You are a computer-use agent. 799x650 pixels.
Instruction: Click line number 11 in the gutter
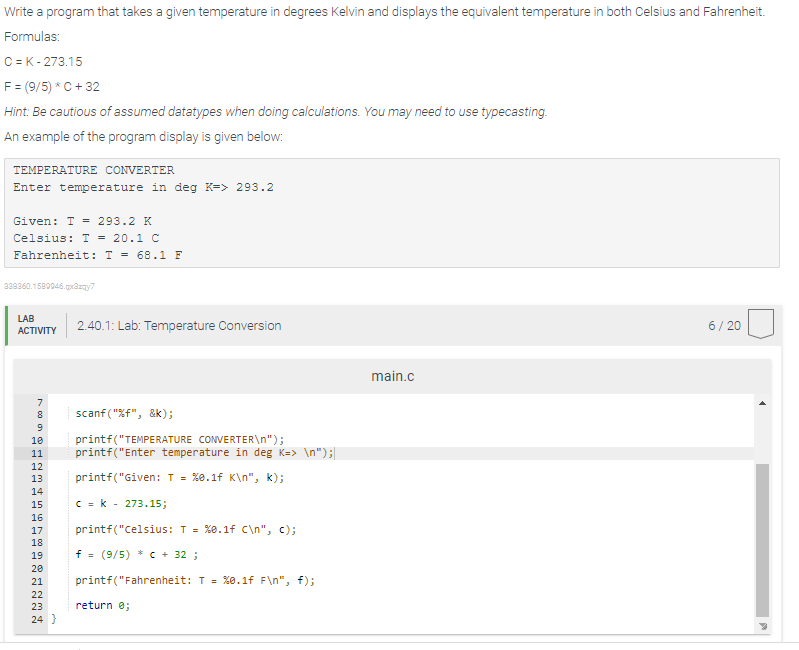[37, 453]
